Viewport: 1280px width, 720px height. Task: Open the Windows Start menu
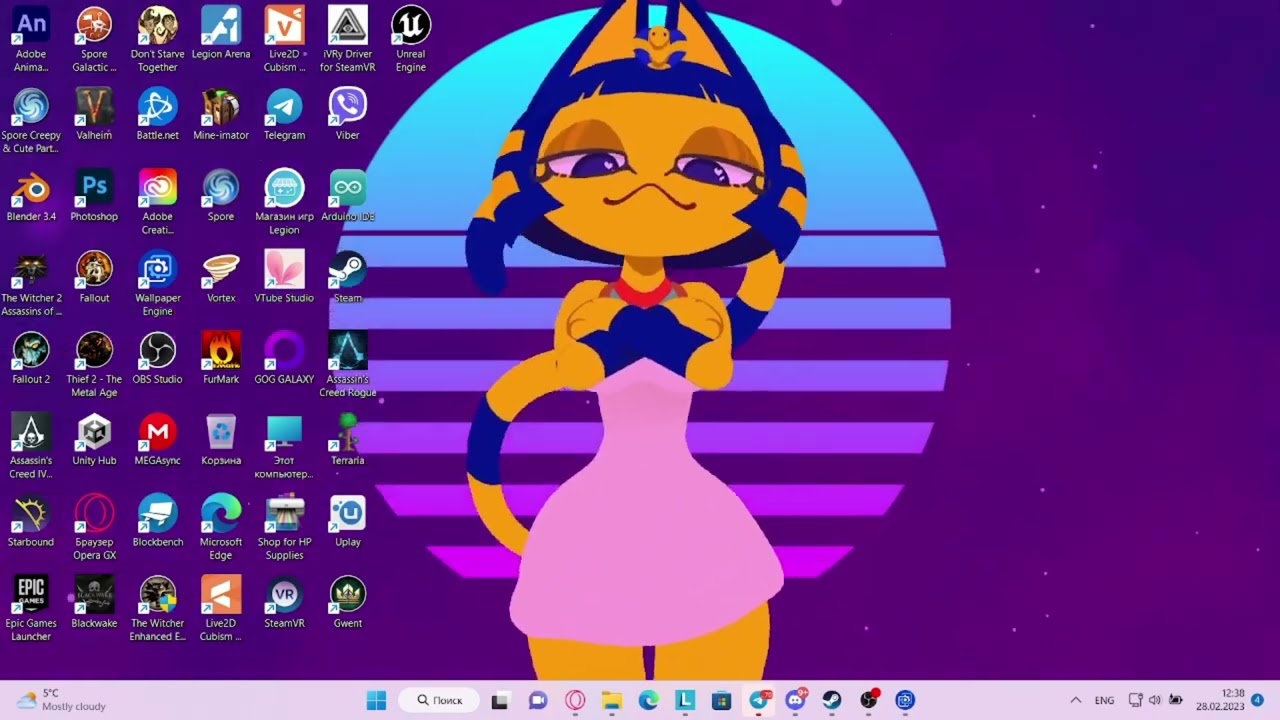coord(376,700)
